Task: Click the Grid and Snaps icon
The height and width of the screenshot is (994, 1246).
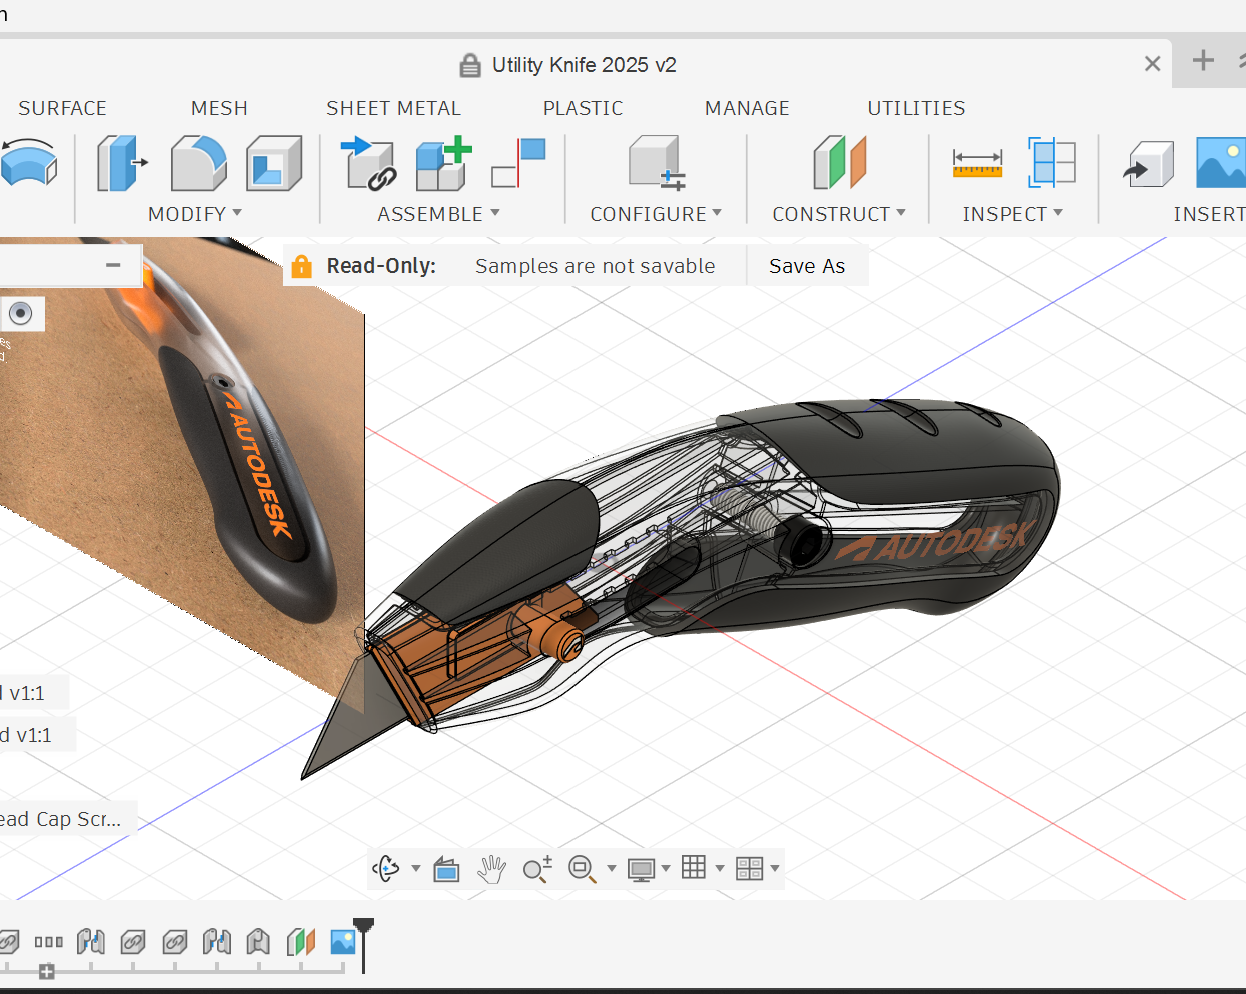Action: click(x=694, y=868)
